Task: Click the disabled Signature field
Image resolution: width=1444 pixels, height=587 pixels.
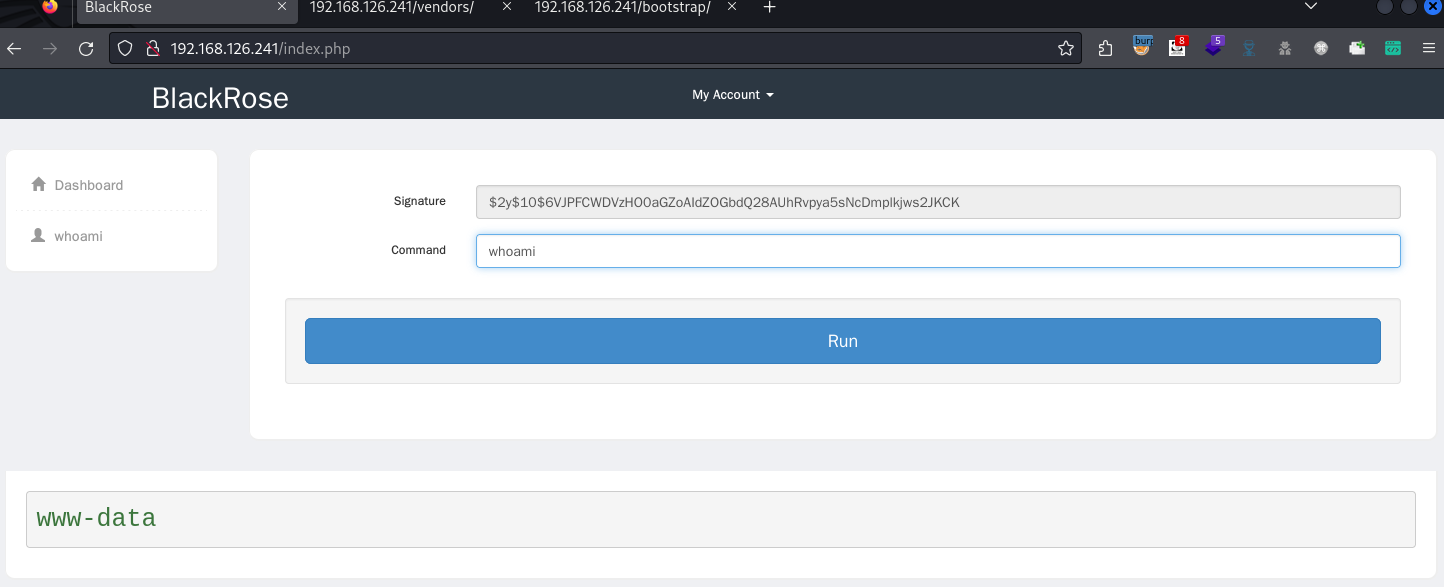Action: (x=938, y=202)
